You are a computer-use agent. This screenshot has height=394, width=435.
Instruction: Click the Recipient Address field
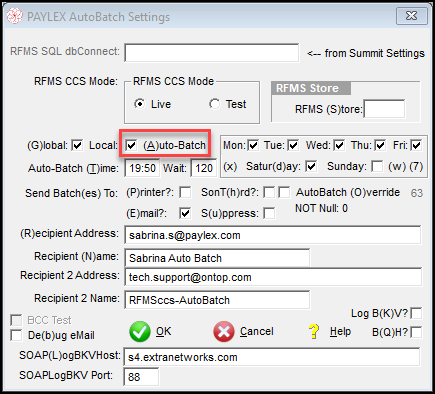[x=273, y=235]
